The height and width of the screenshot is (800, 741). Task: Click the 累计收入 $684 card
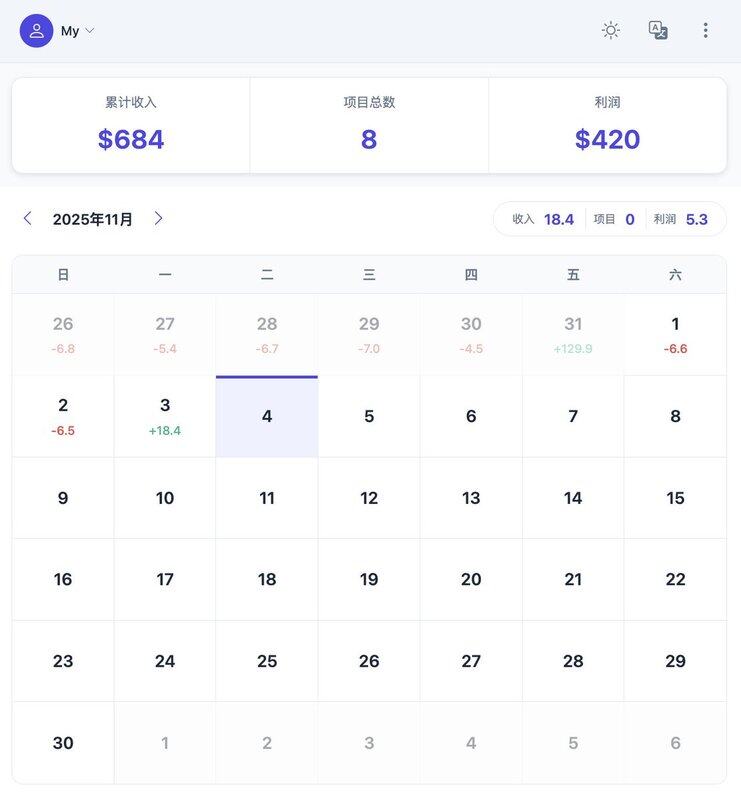coord(131,125)
